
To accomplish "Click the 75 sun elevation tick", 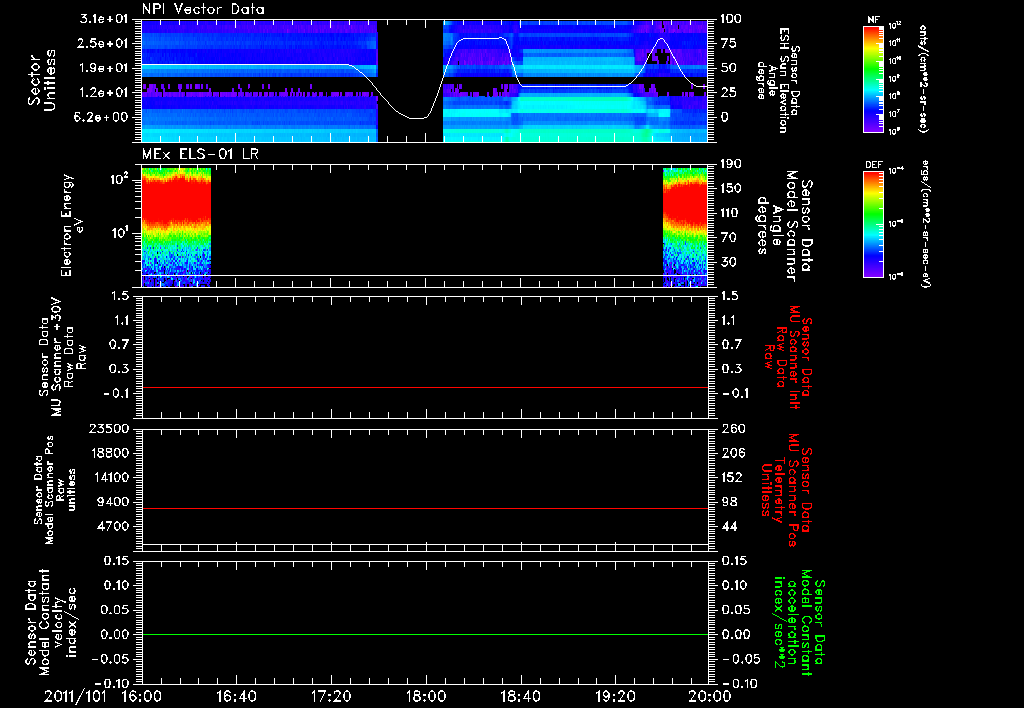I will tap(728, 43).
